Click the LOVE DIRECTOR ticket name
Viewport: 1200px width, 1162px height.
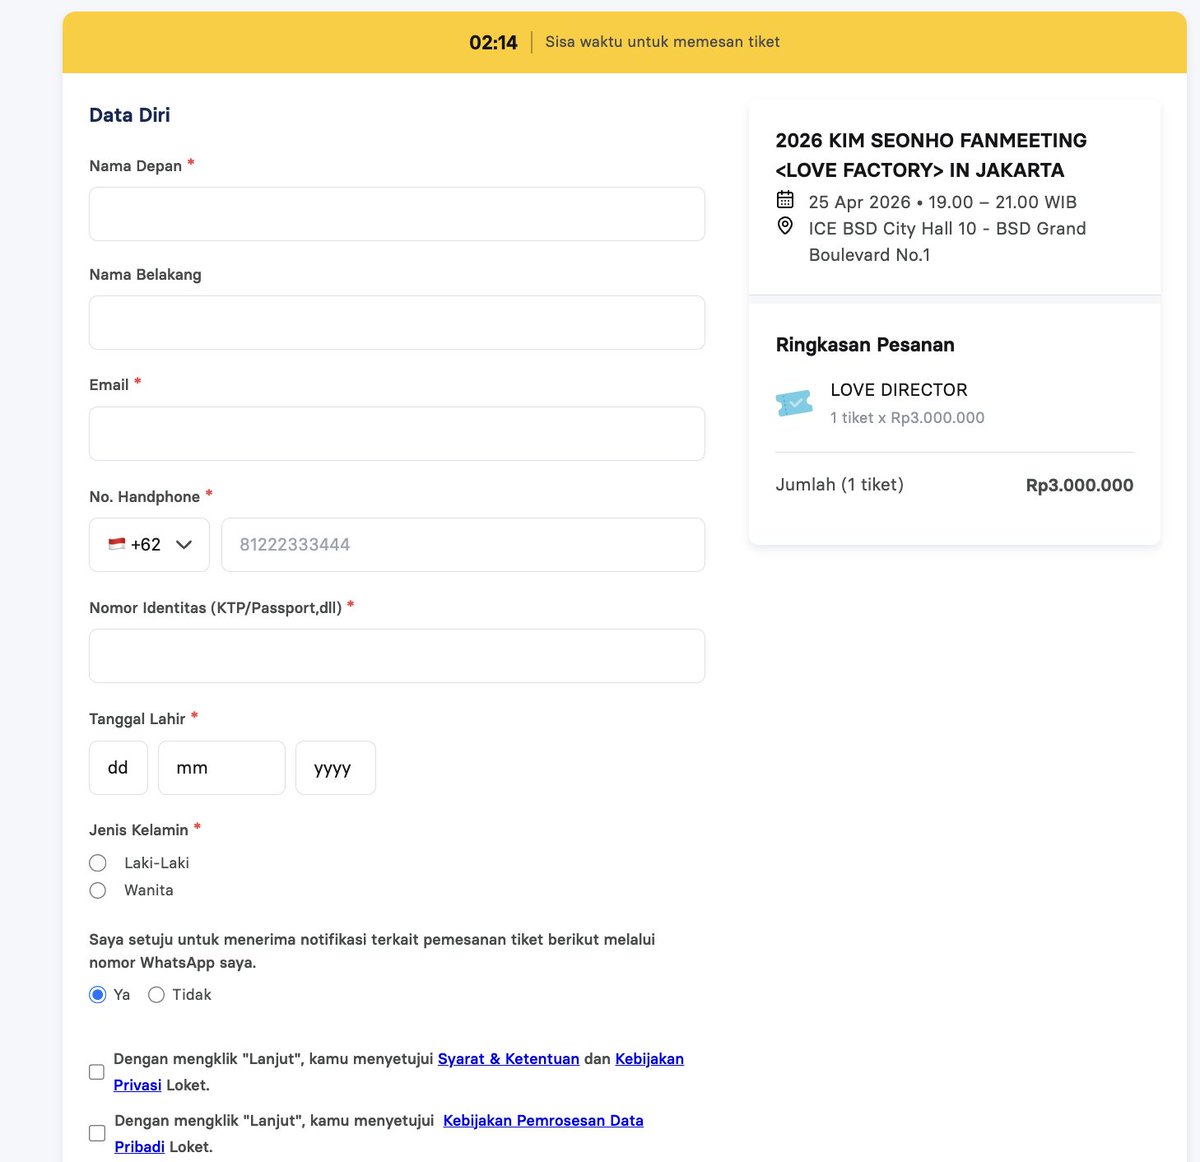[899, 390]
